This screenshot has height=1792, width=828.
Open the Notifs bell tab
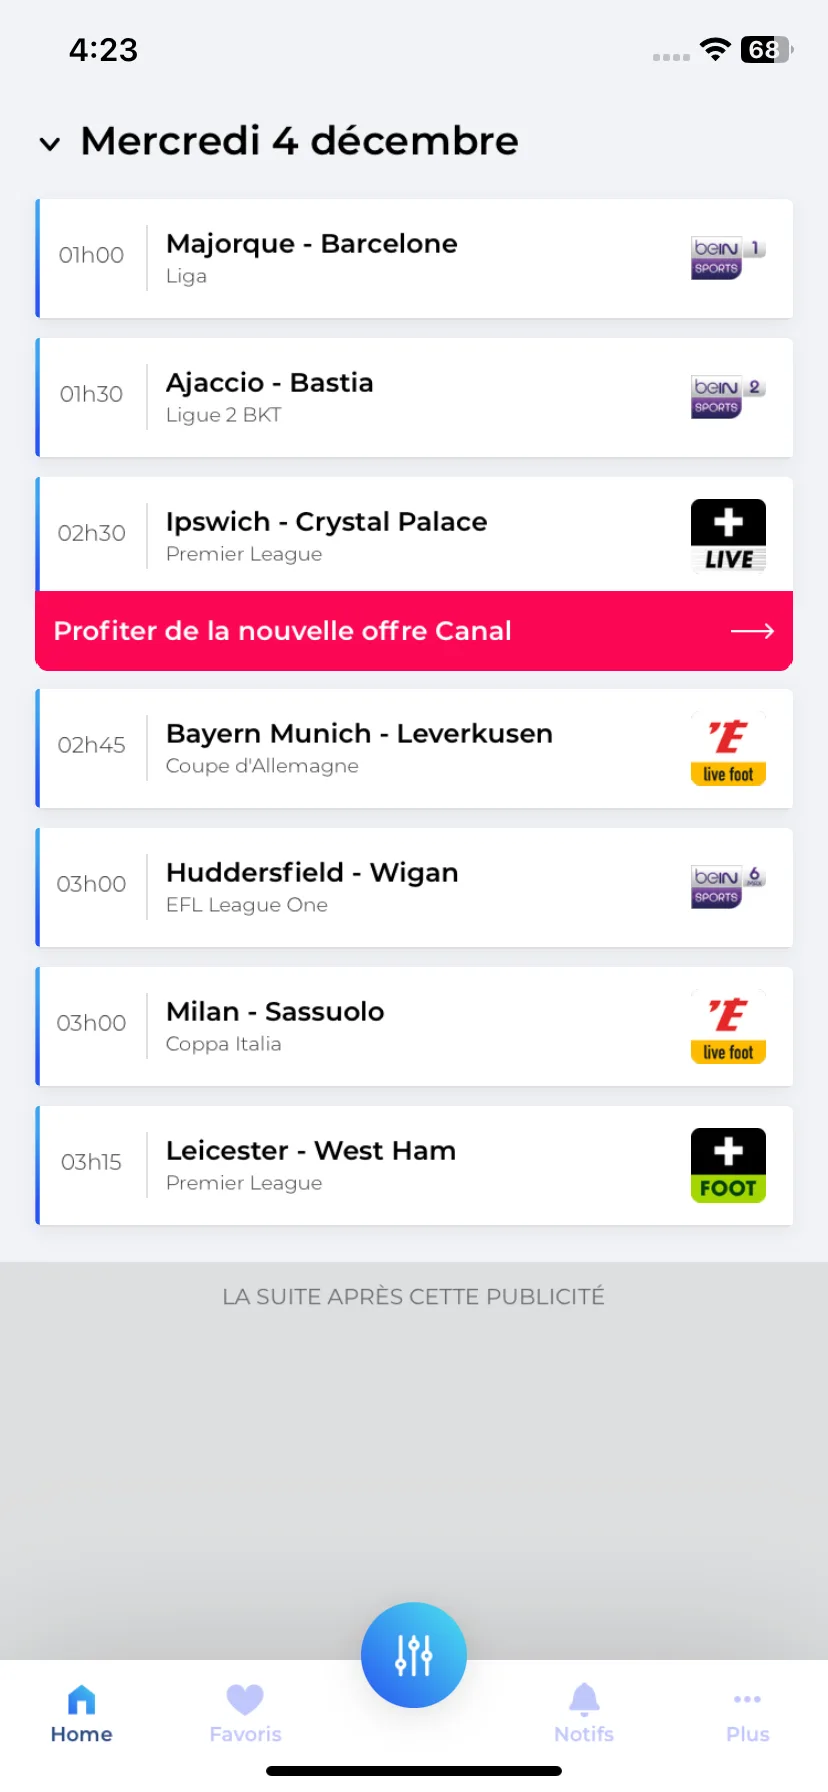584,1715
